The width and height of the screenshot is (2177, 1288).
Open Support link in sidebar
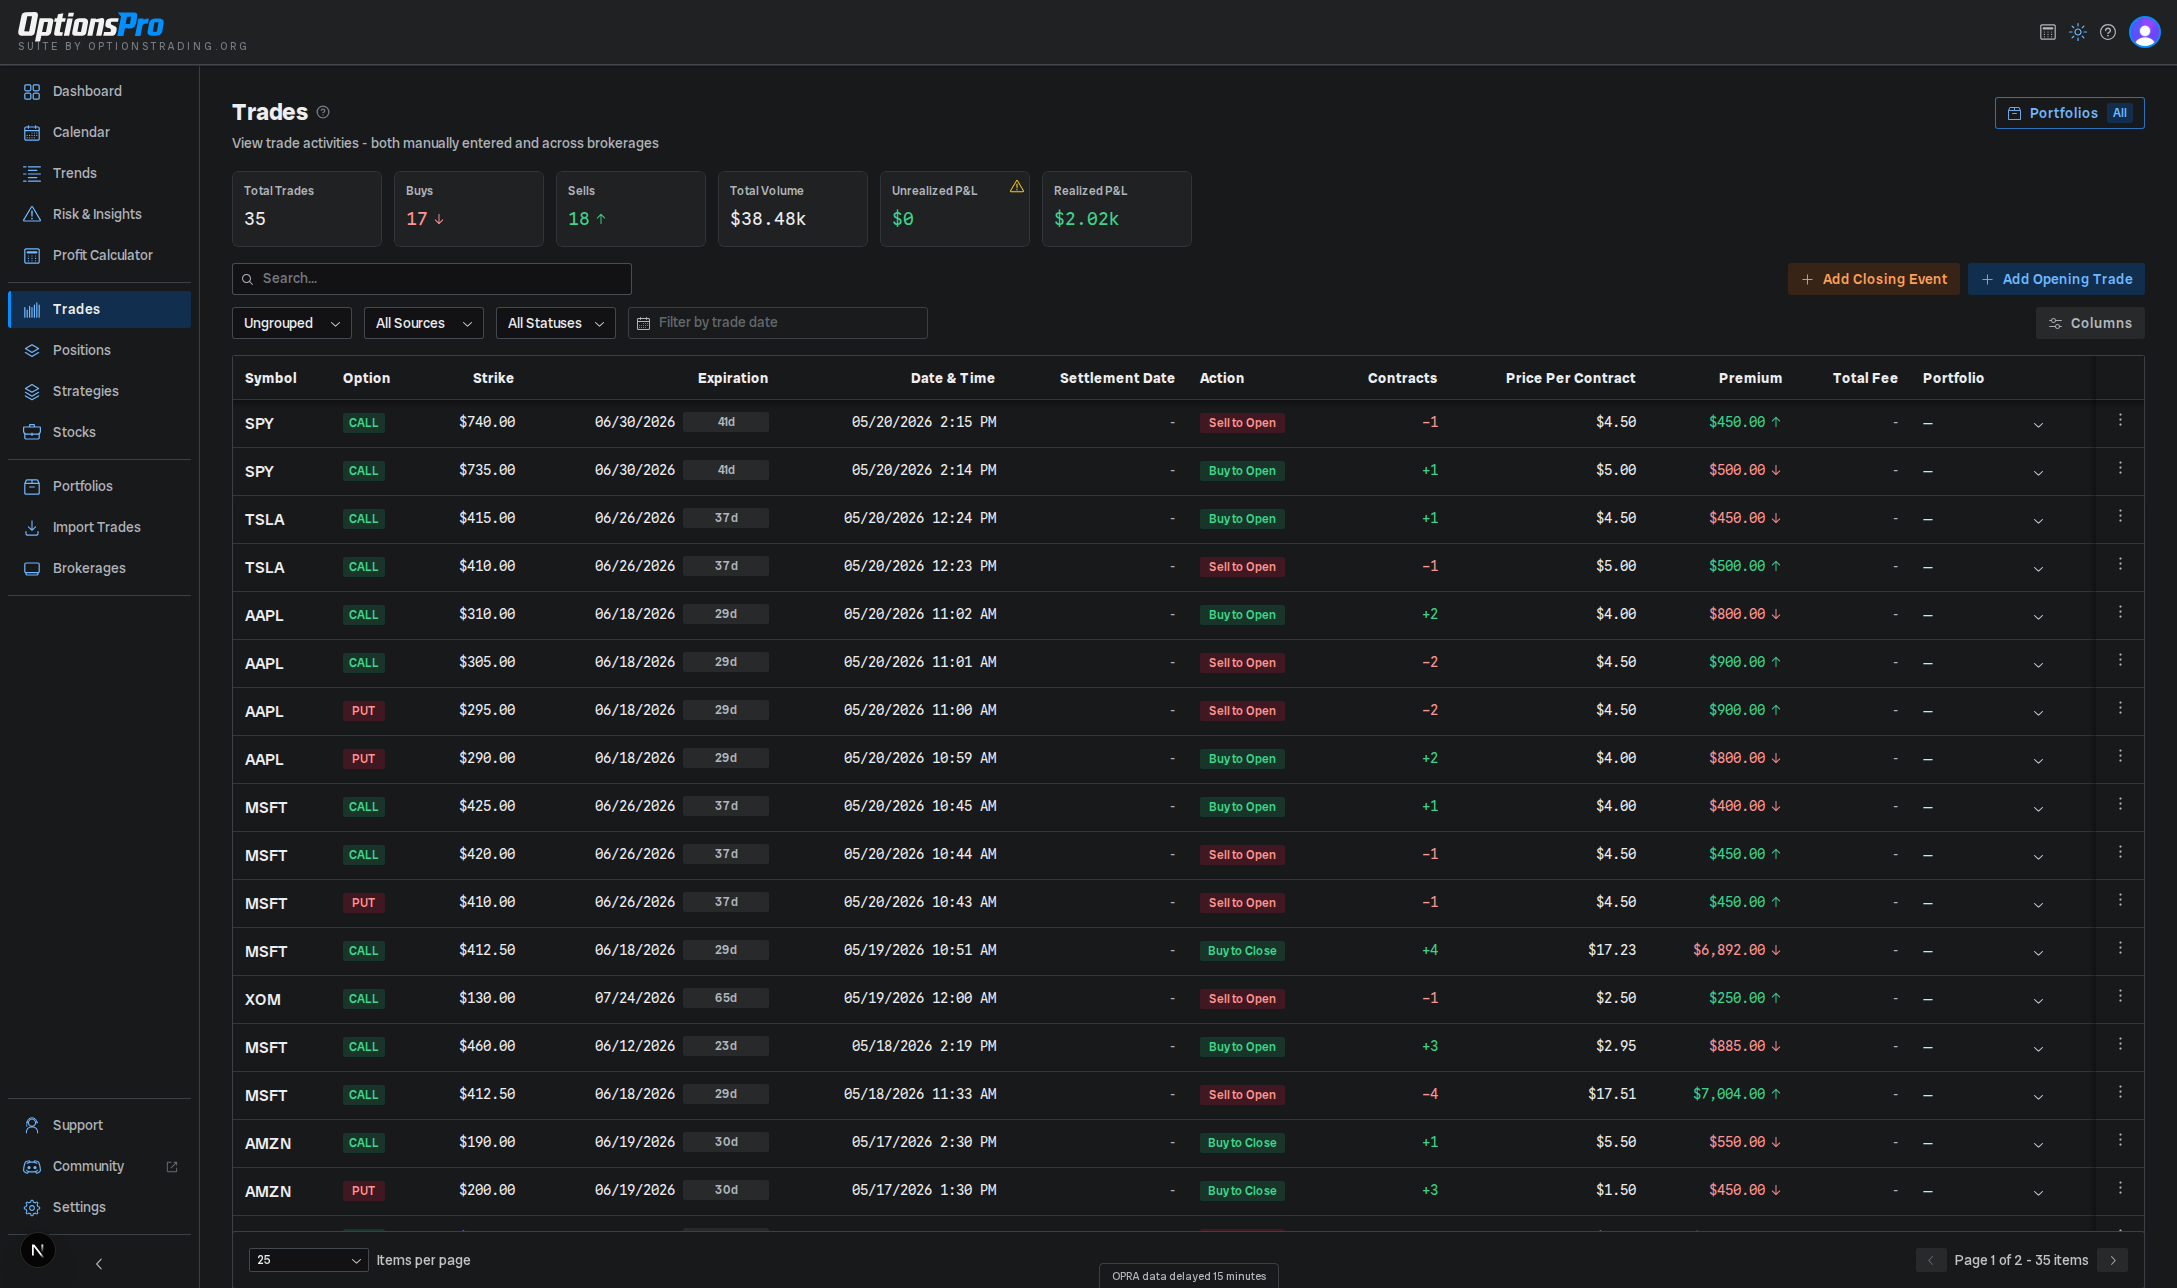(x=99, y=1125)
